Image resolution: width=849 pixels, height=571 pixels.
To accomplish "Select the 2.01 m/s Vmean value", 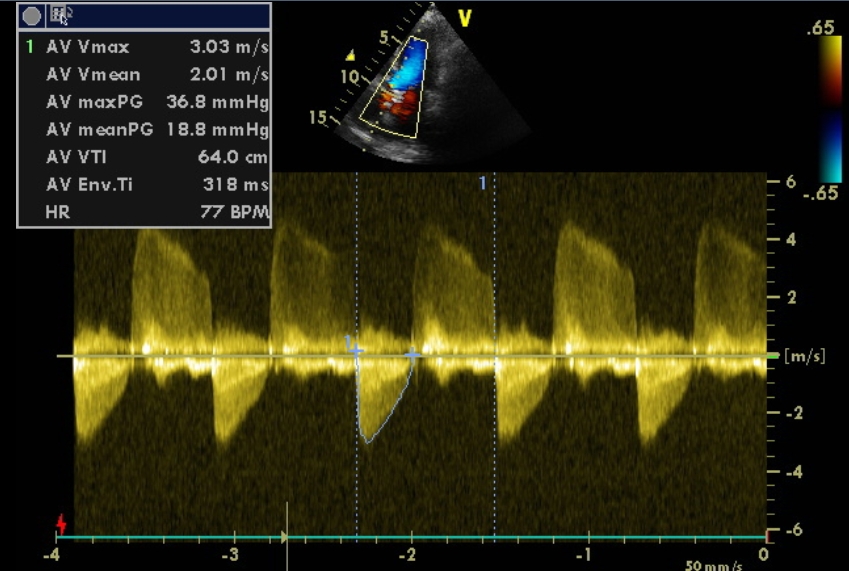I will point(229,75).
